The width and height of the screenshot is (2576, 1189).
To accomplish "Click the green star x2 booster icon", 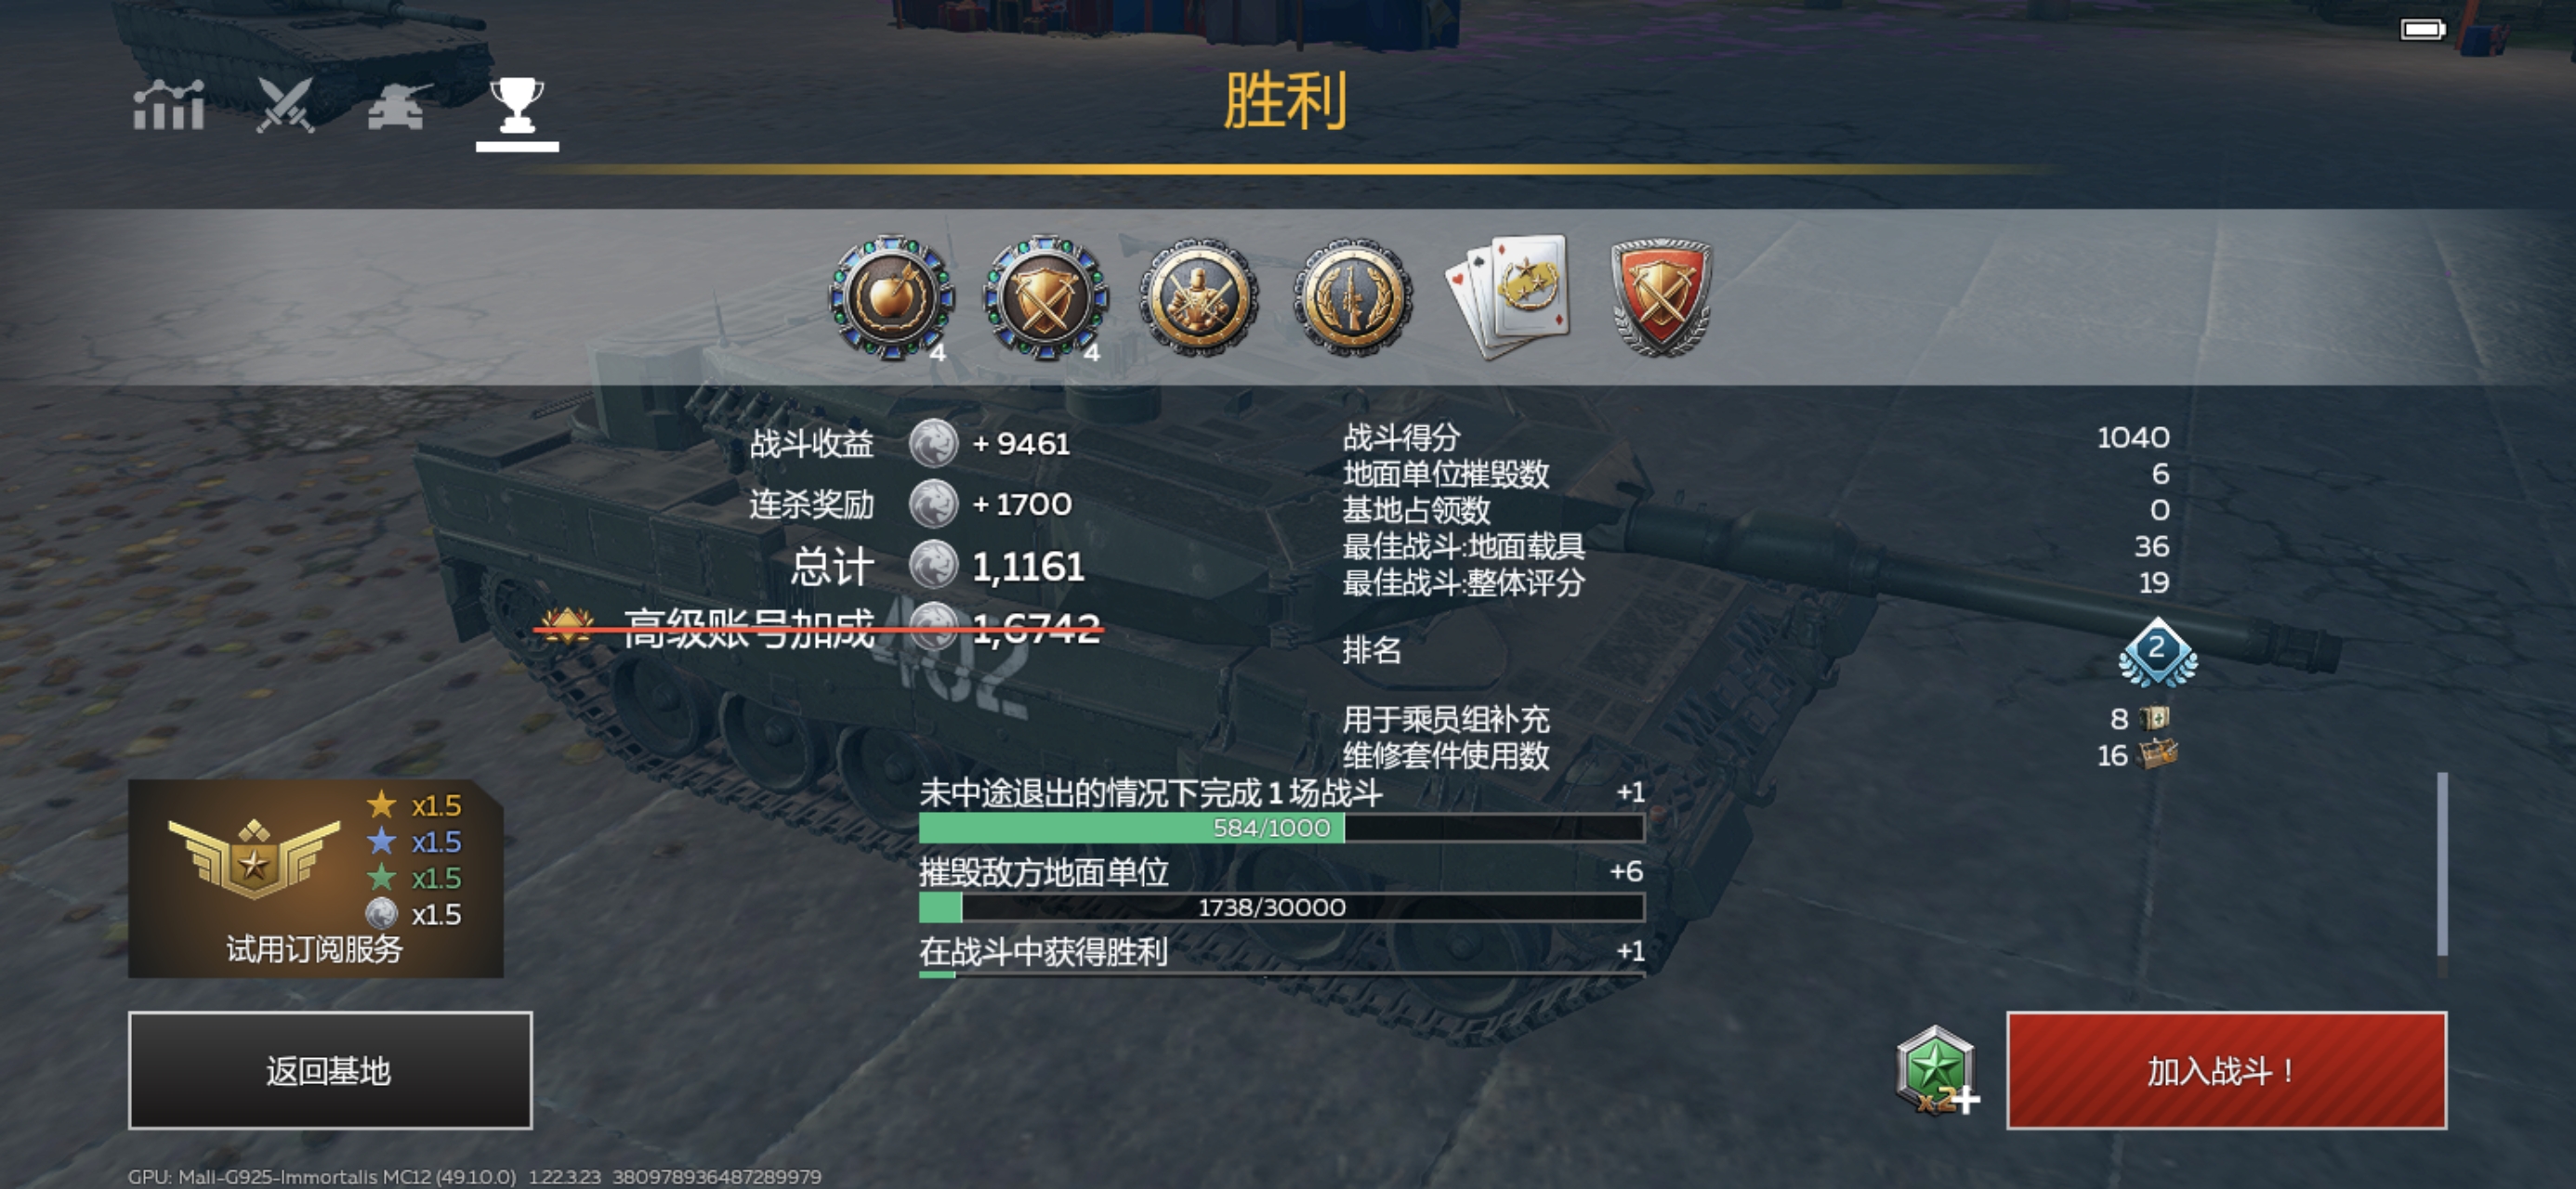I will click(x=1936, y=1071).
